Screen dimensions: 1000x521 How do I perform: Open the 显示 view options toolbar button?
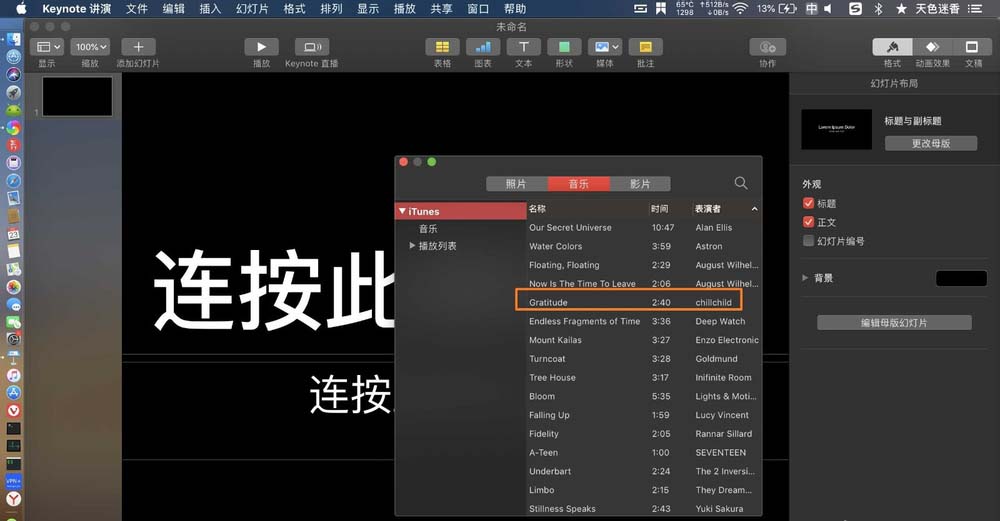coord(47,47)
